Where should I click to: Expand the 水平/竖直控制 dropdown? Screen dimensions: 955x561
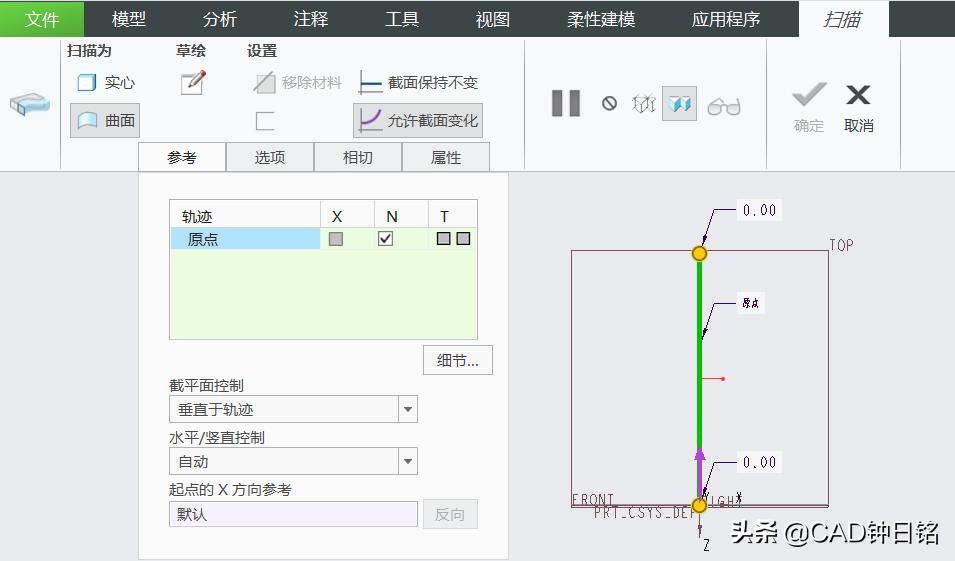coord(407,461)
